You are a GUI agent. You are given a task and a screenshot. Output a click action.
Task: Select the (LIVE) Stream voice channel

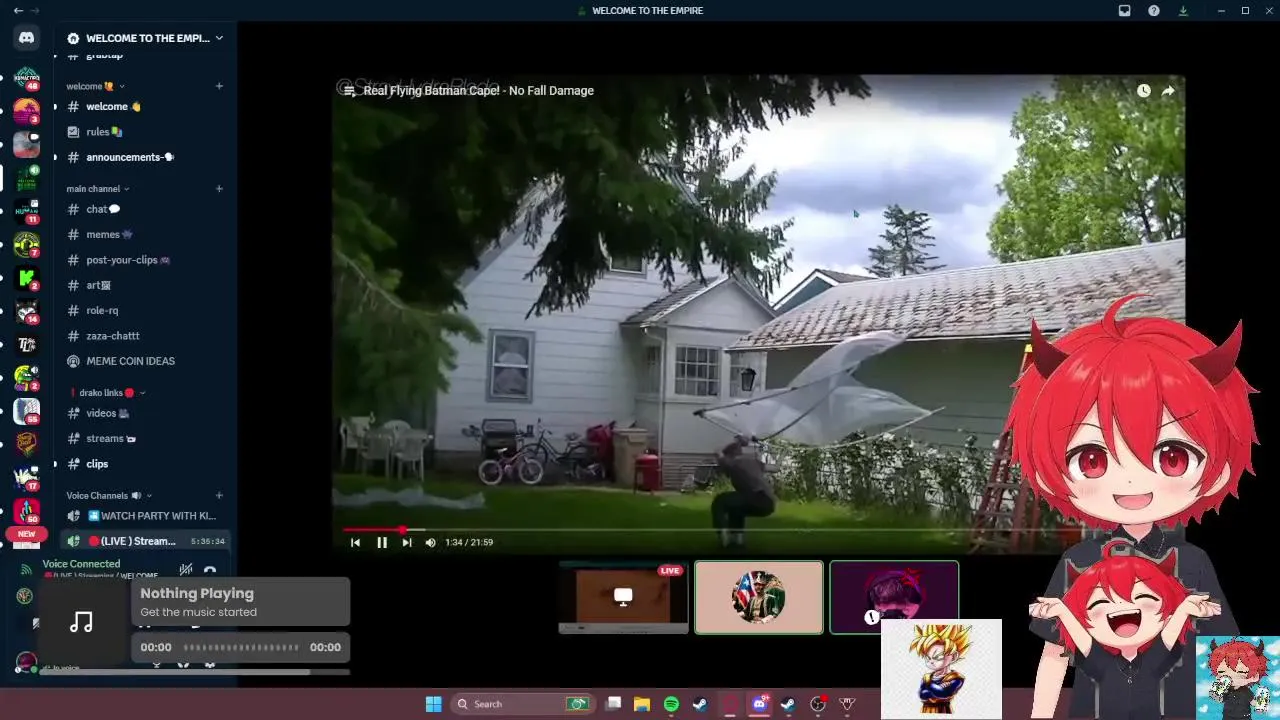point(145,541)
